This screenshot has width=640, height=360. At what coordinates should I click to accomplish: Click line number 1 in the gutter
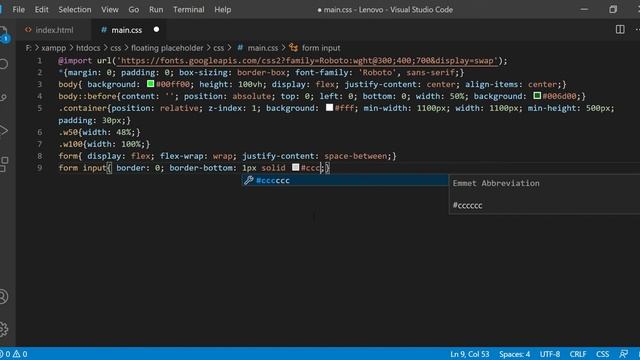(40, 60)
